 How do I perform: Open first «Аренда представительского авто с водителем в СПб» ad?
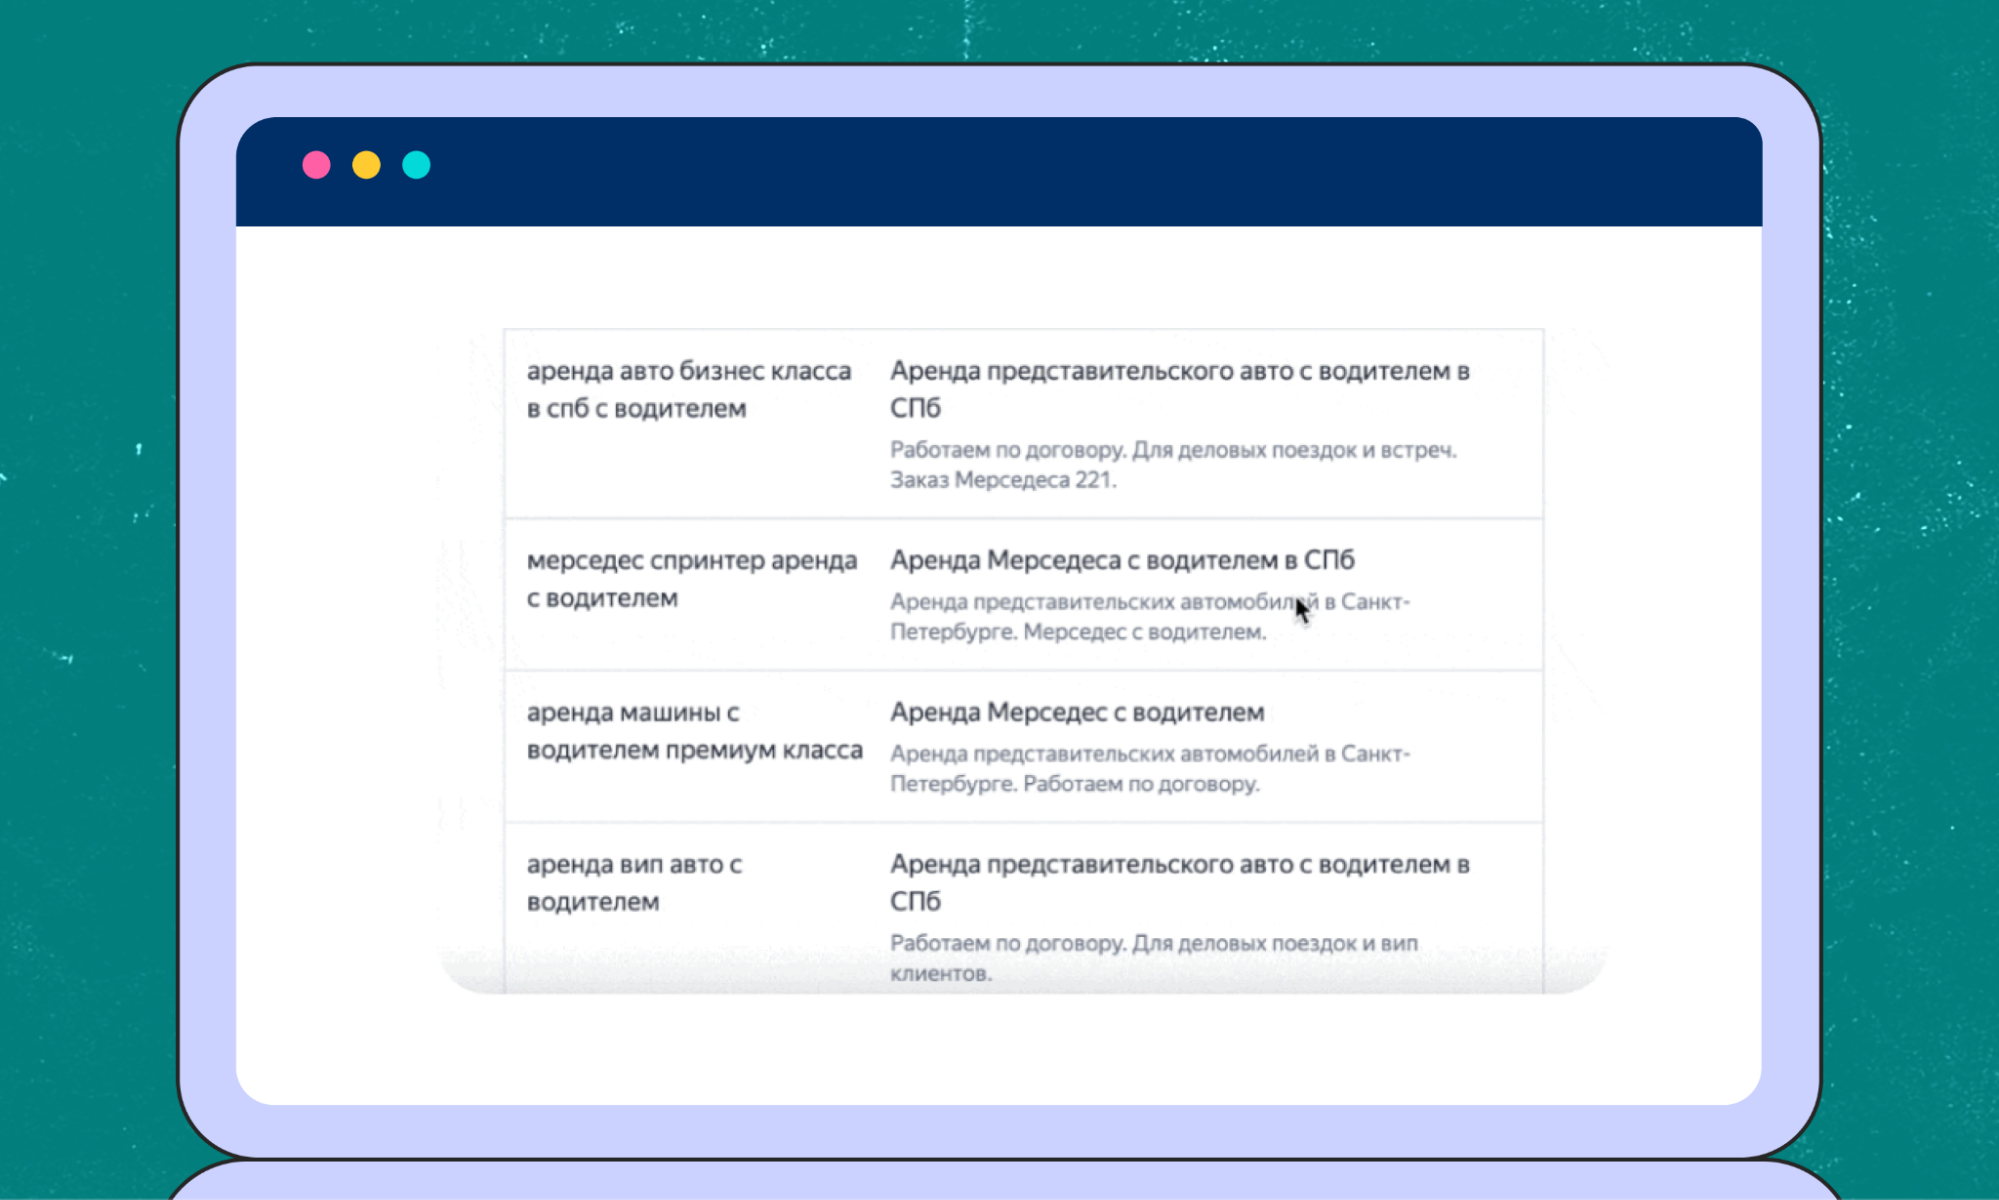(1181, 389)
